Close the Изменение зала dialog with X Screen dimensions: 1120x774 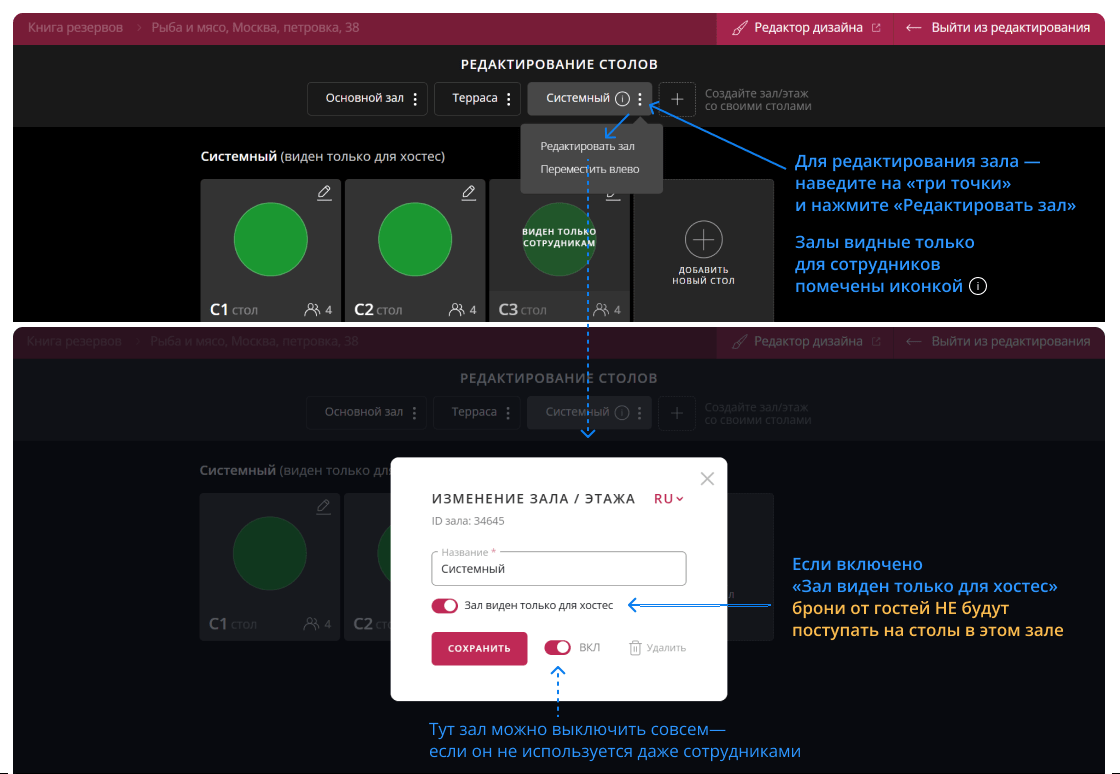point(707,479)
